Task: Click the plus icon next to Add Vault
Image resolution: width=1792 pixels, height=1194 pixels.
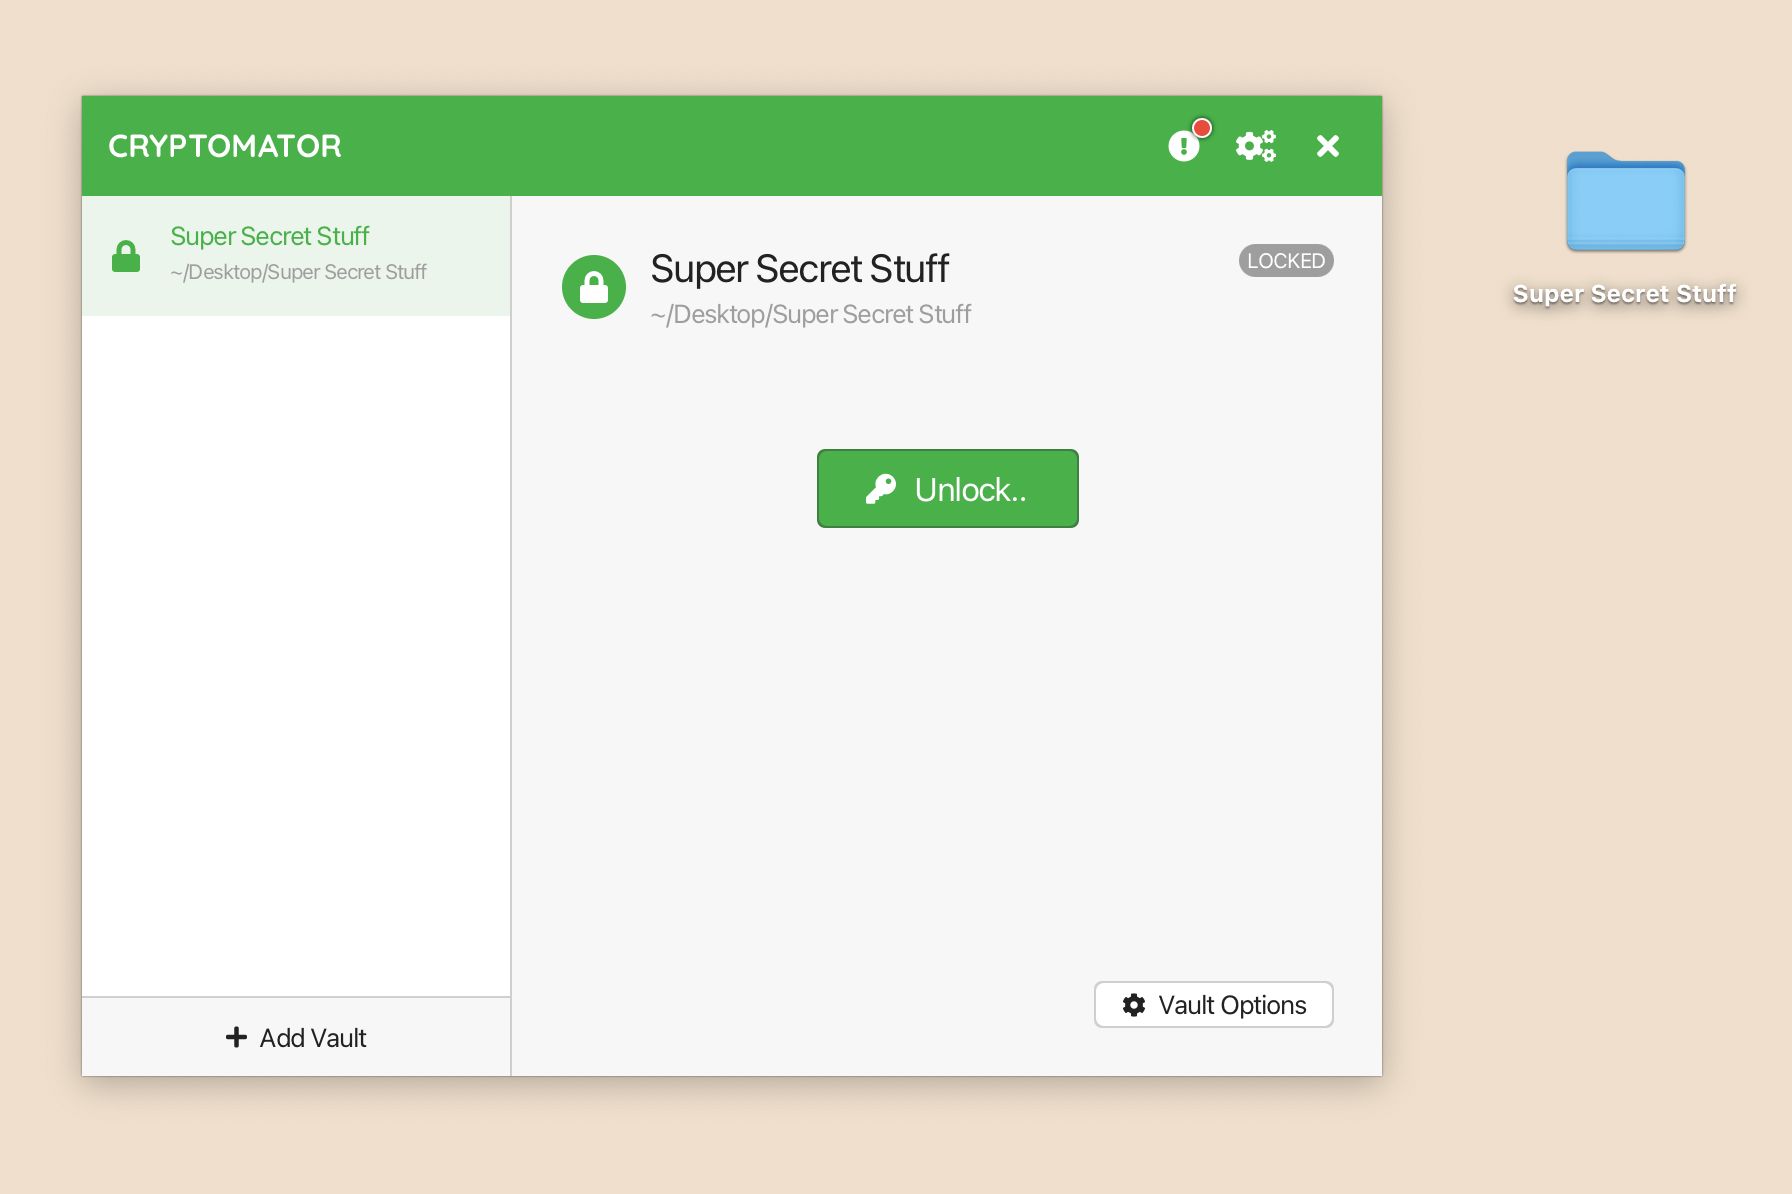Action: pyautogui.click(x=236, y=1037)
